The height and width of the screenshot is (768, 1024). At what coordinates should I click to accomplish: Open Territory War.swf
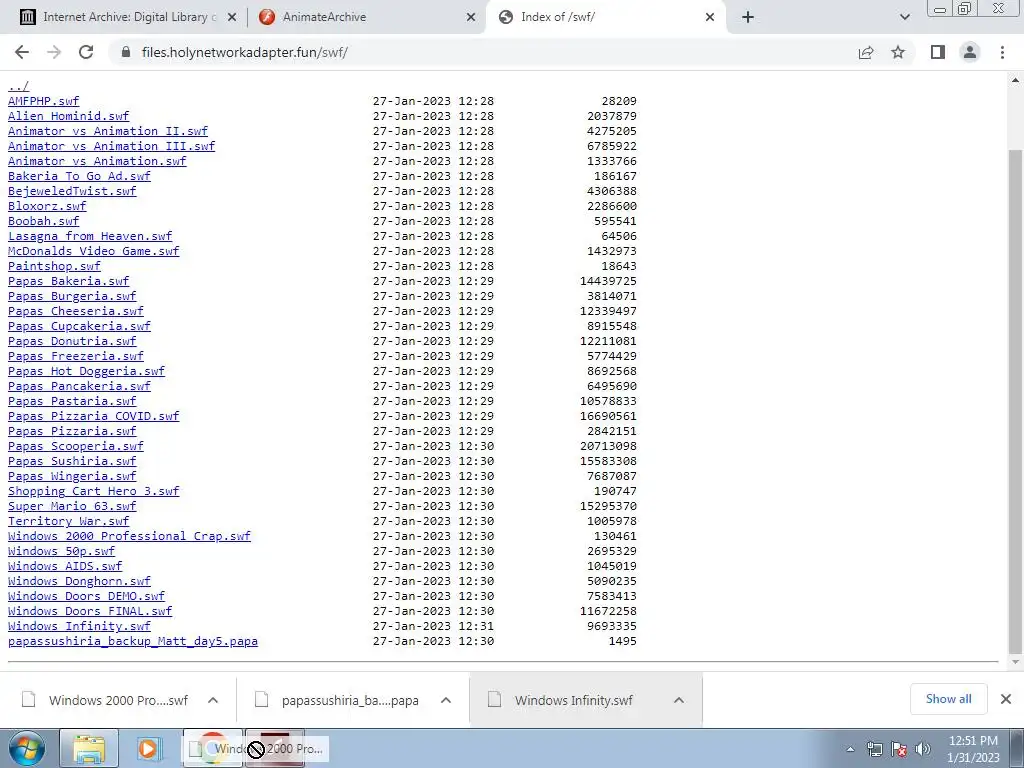[69, 522]
